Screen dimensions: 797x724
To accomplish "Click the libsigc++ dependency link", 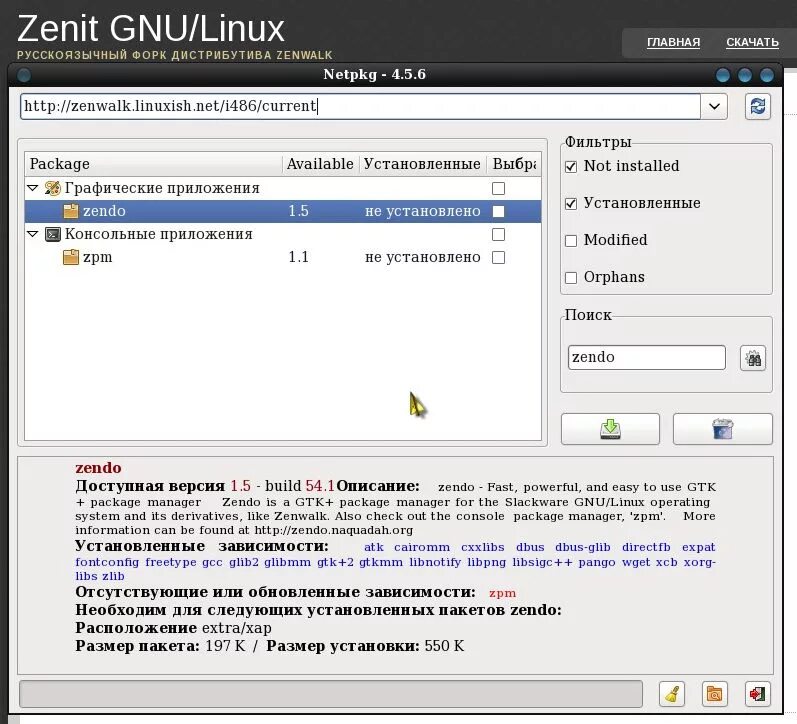I will click(542, 562).
